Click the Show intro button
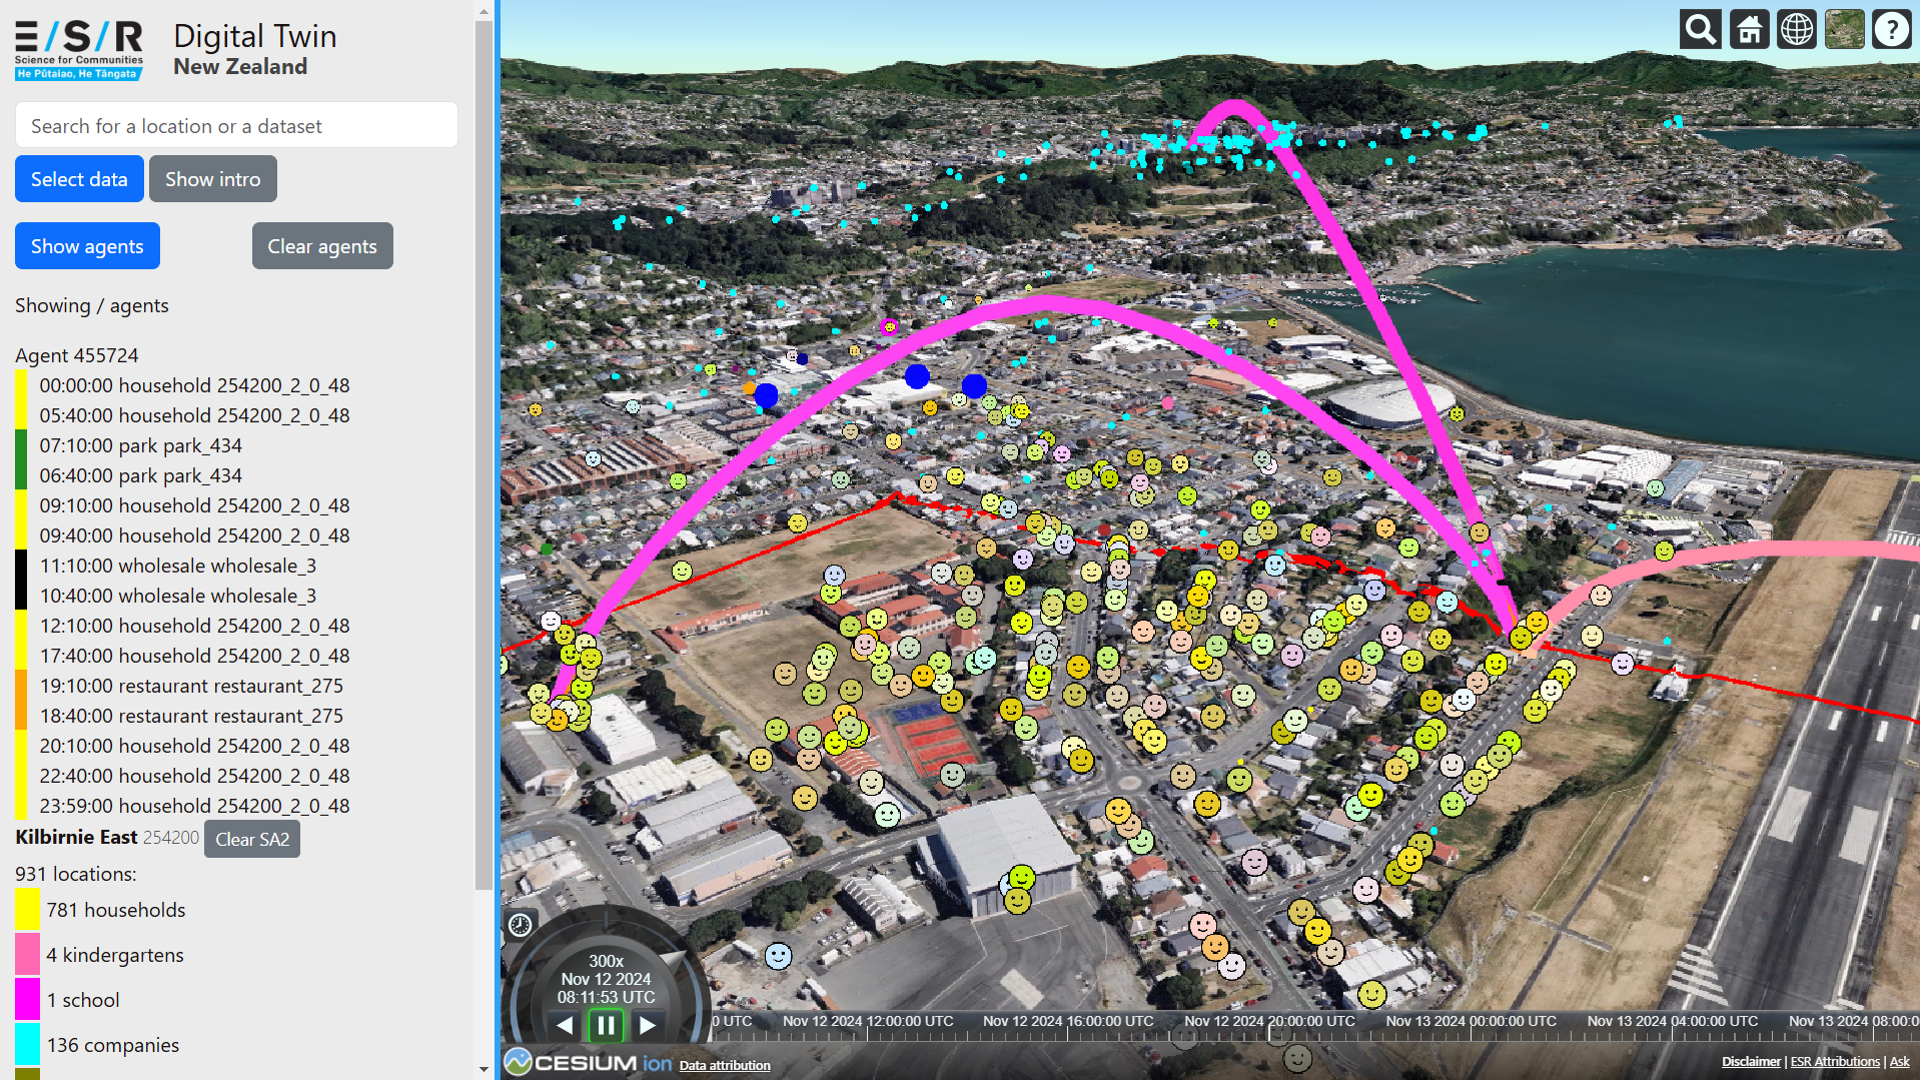The image size is (1920, 1080). (213, 179)
